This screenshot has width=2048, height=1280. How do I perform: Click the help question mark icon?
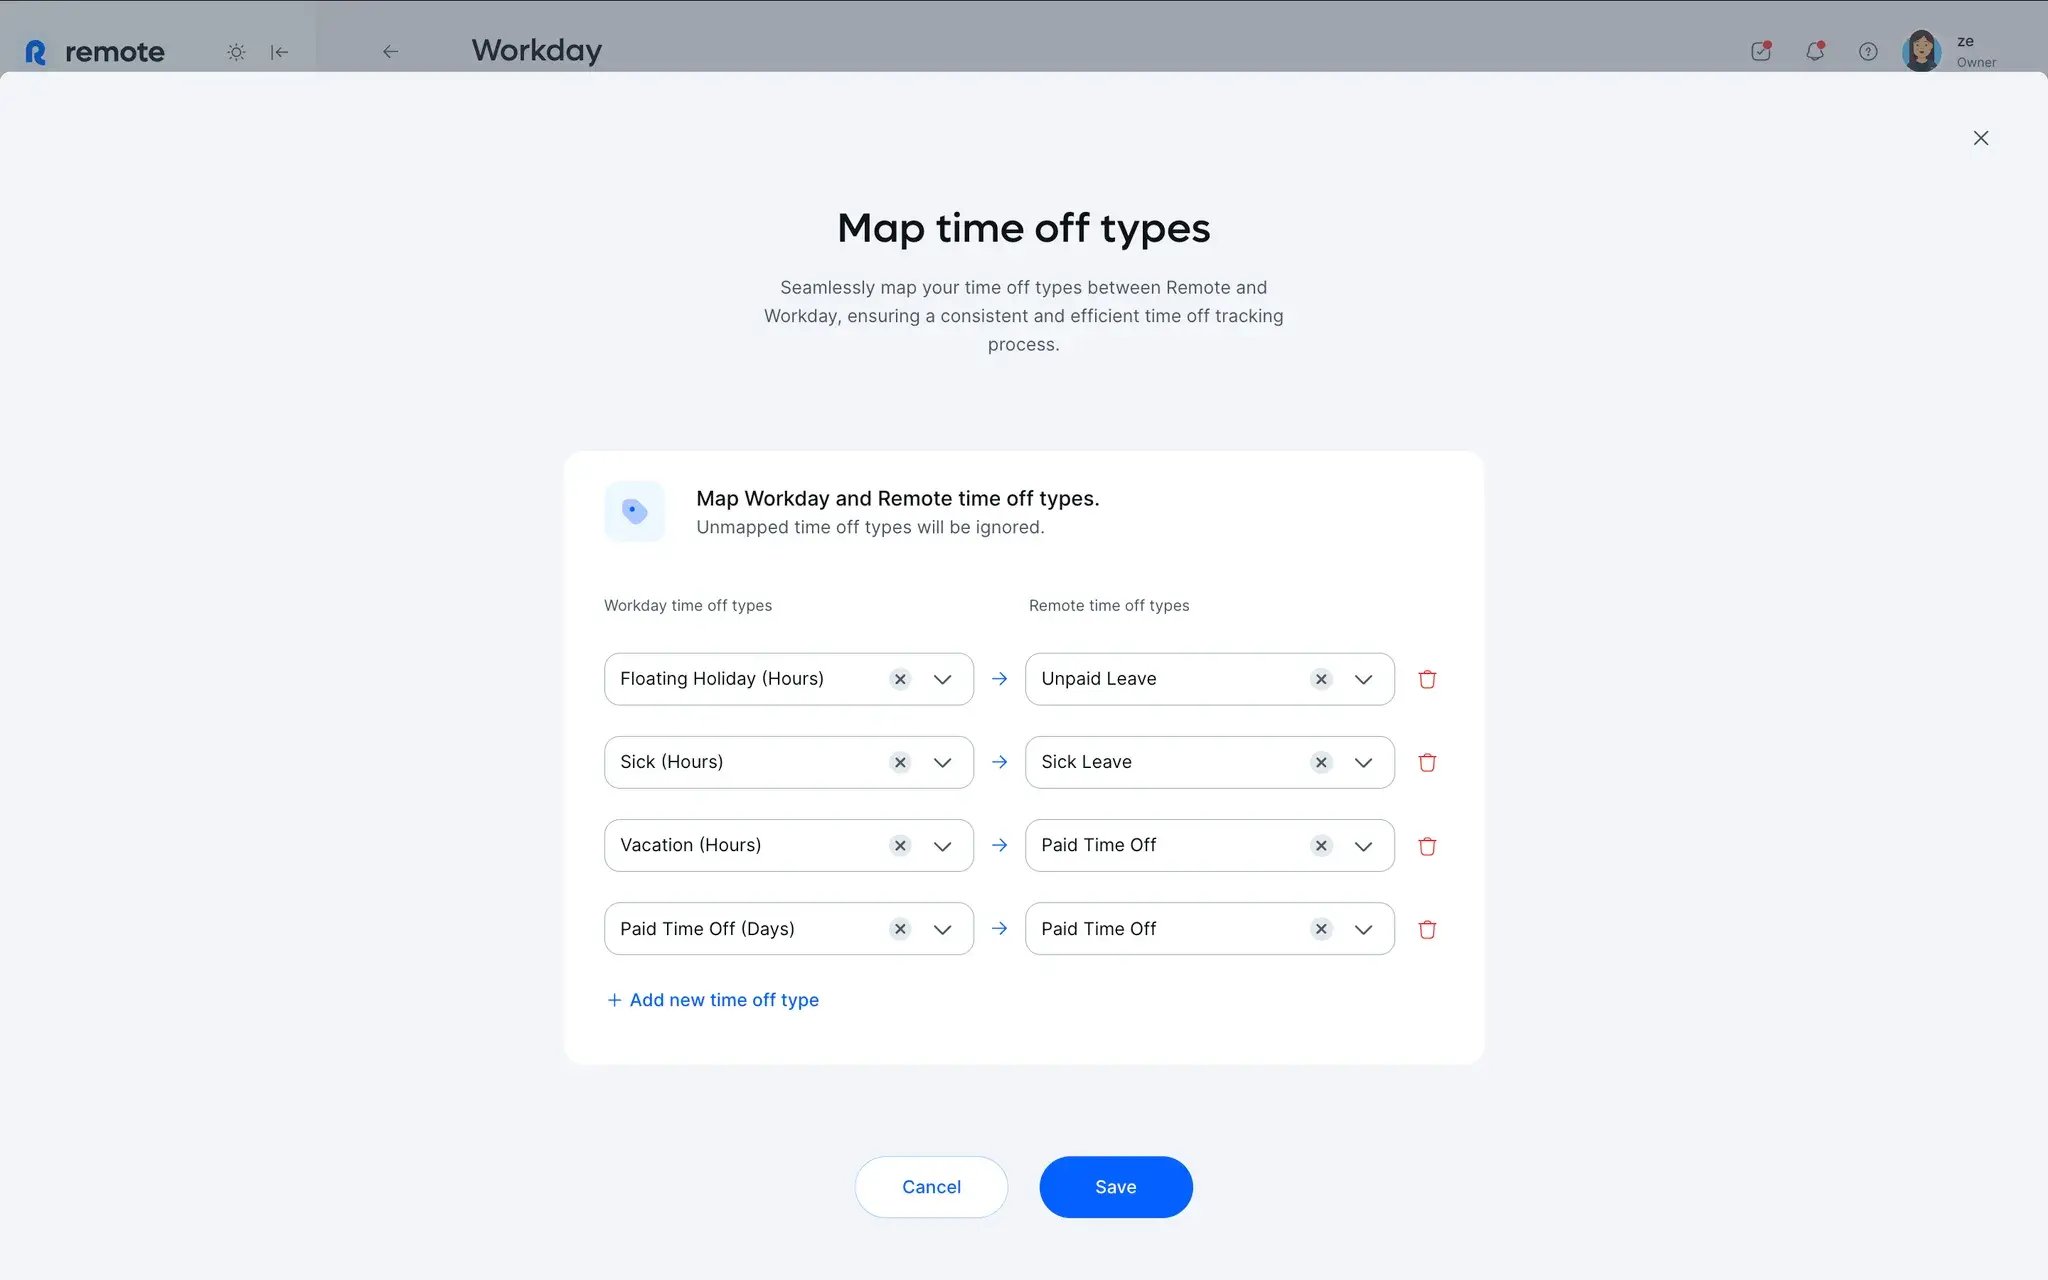1868,51
